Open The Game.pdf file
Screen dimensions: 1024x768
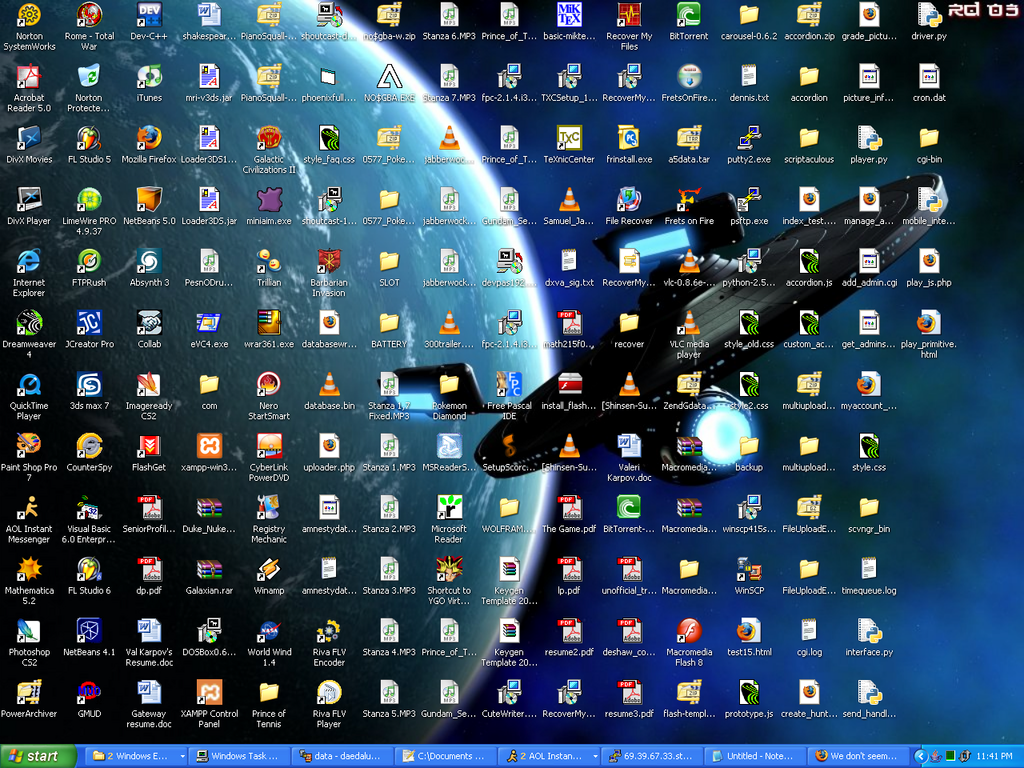(x=569, y=514)
